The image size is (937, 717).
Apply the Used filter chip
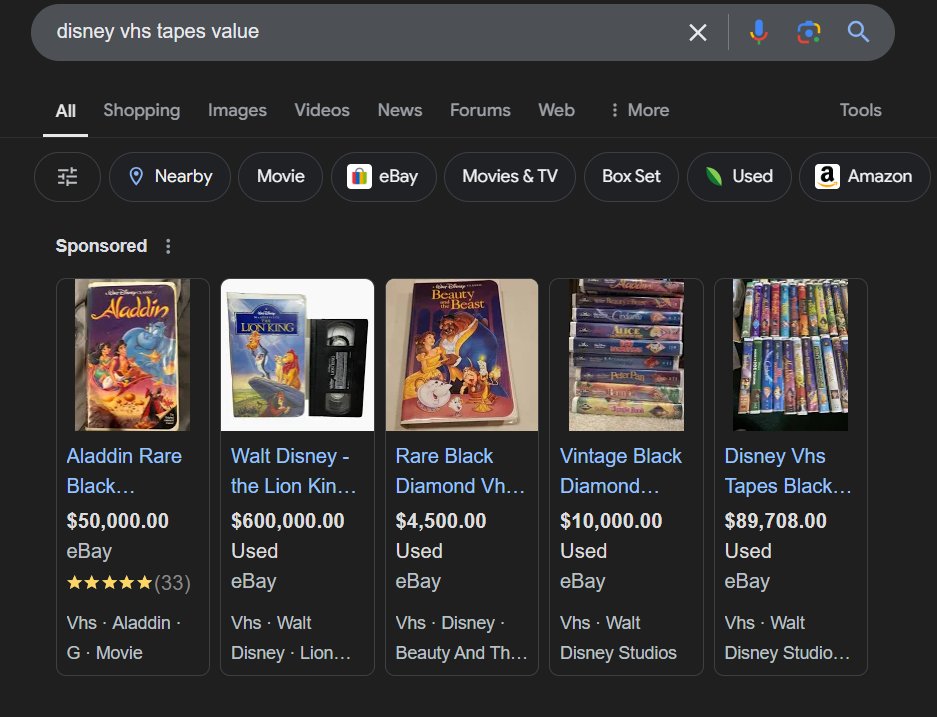point(739,177)
